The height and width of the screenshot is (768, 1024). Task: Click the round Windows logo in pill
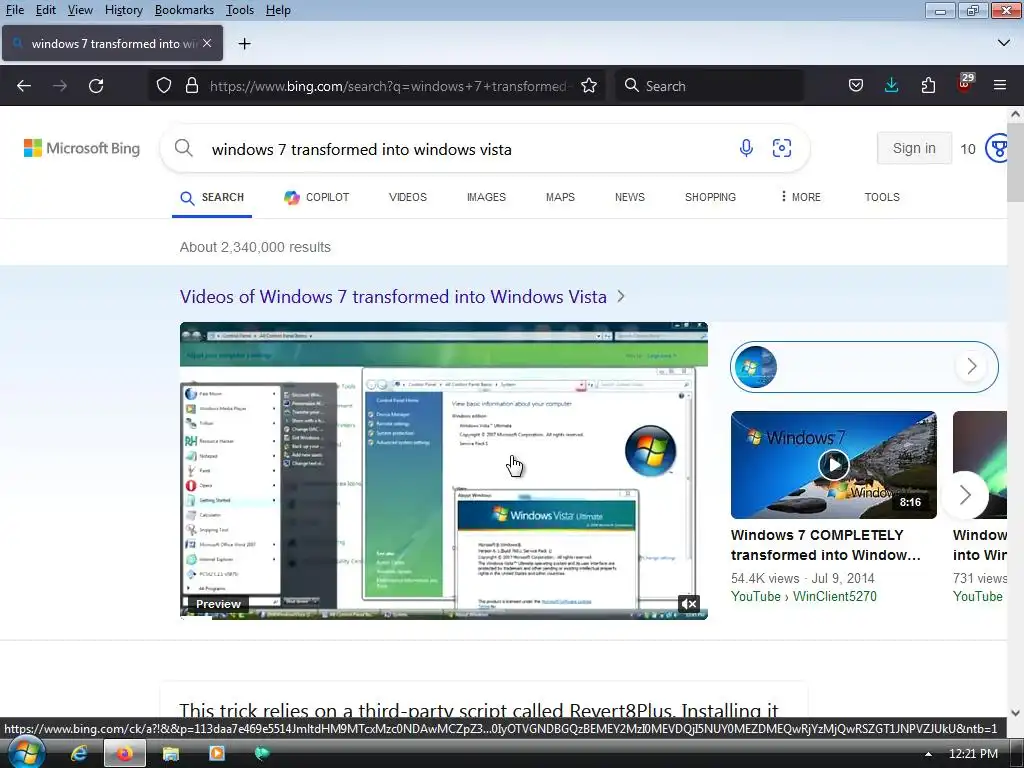756,367
